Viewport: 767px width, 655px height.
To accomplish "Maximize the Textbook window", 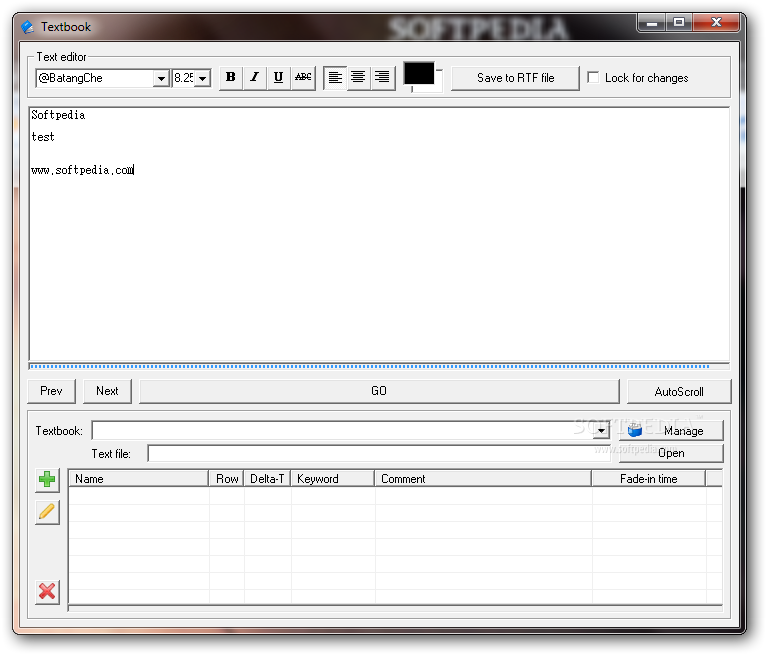I will (678, 23).
